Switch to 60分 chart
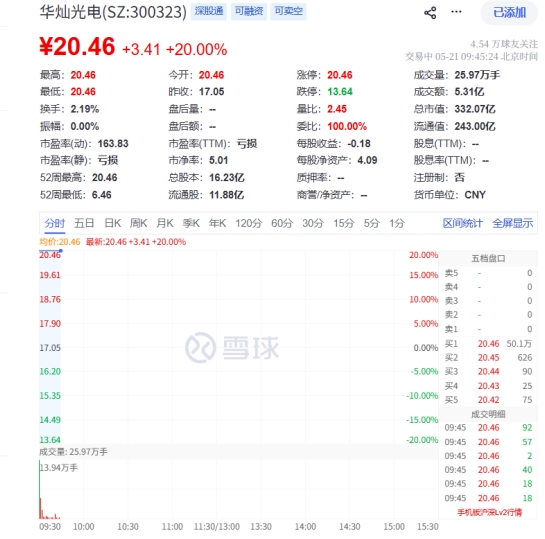545x539 pixels. (282, 223)
